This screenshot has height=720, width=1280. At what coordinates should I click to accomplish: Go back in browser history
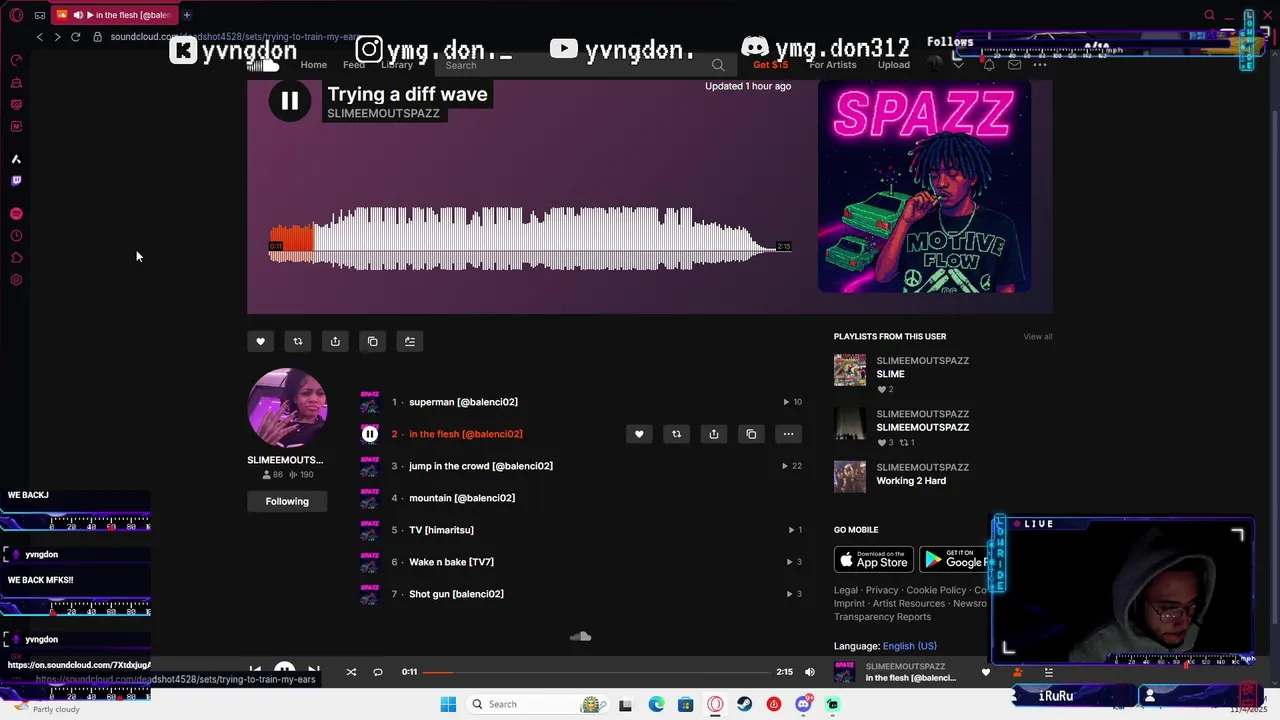[x=39, y=37]
